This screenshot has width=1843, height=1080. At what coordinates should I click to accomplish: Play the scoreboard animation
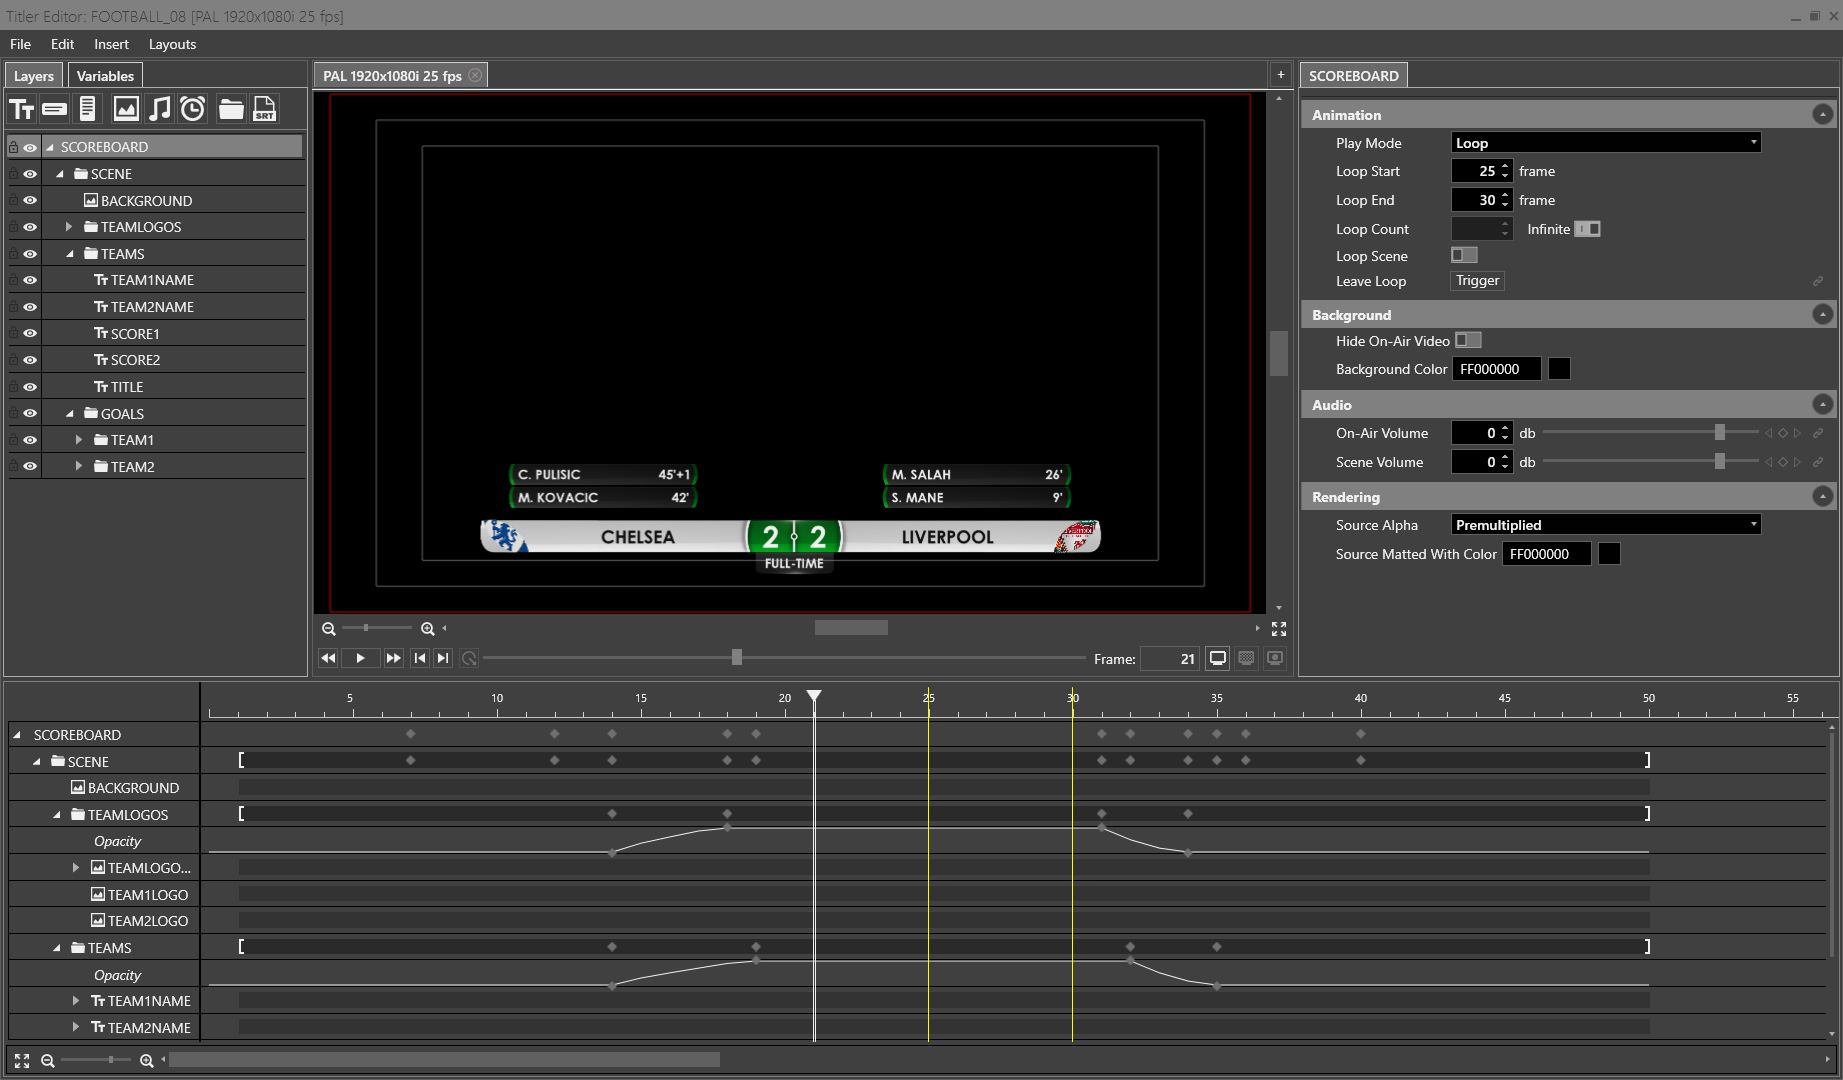pos(360,658)
